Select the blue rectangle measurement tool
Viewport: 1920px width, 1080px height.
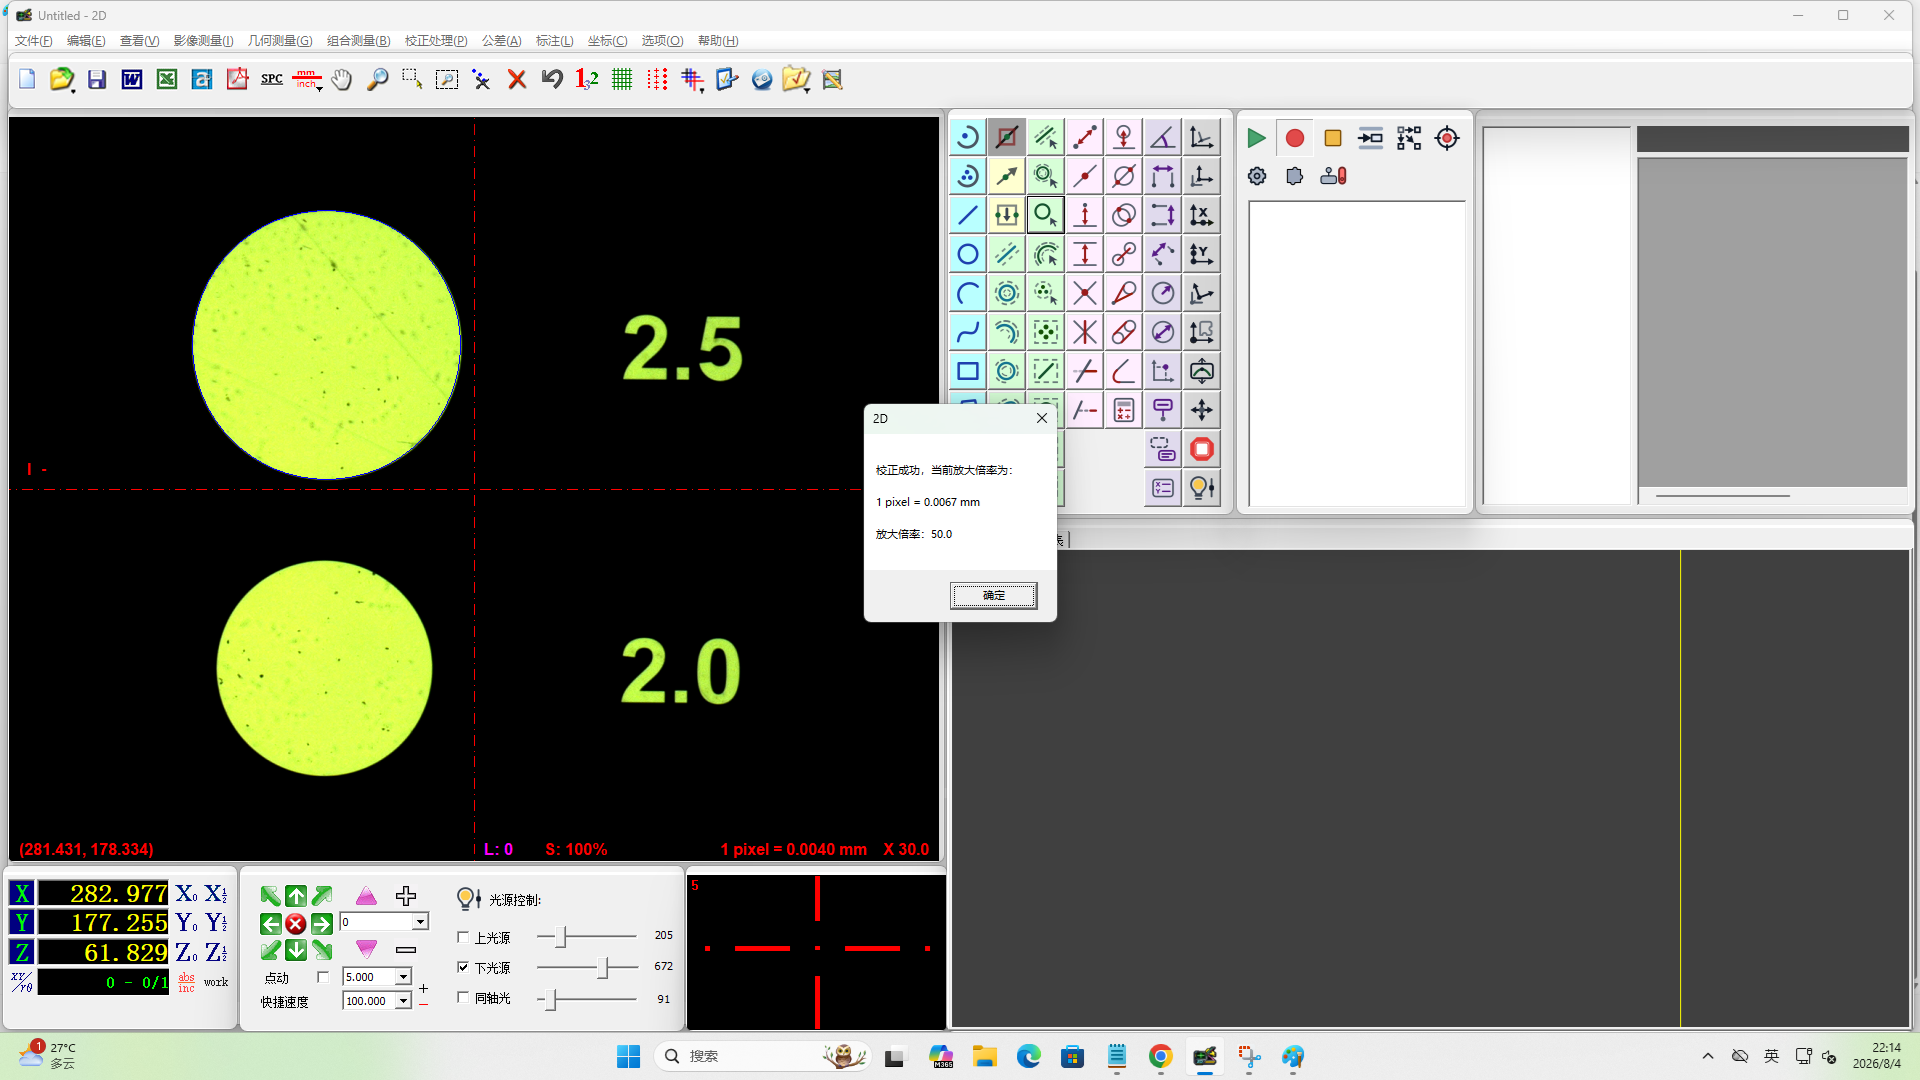pyautogui.click(x=968, y=371)
